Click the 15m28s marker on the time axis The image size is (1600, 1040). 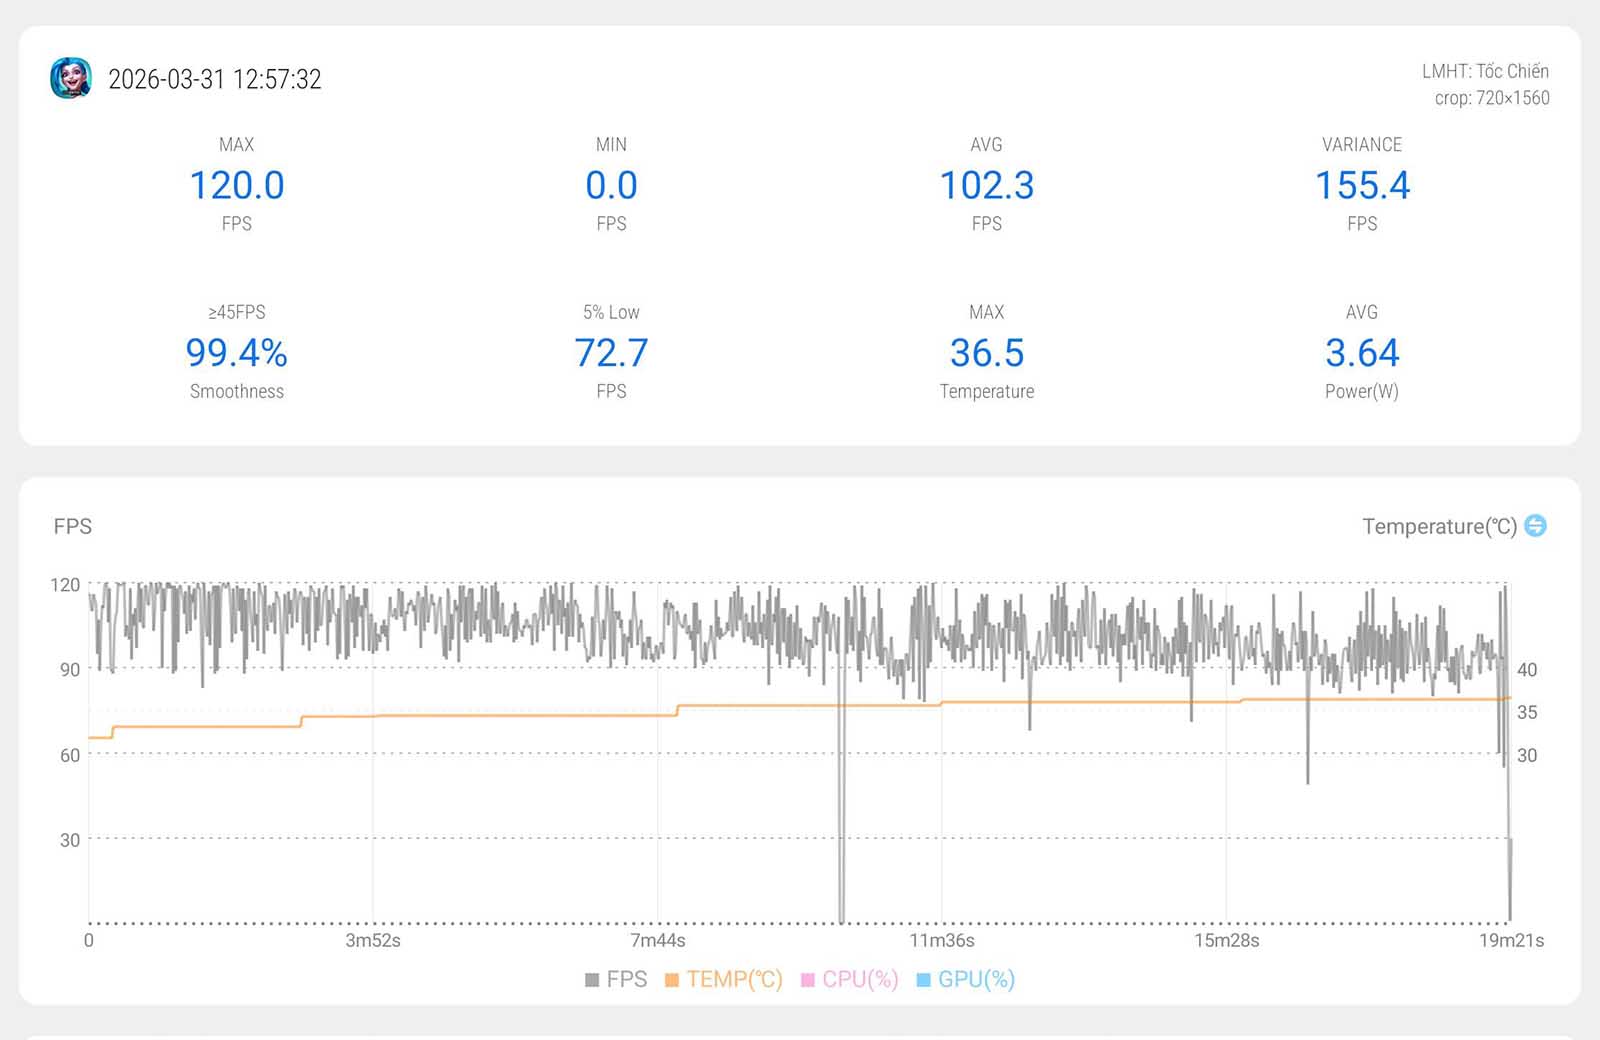(x=1226, y=940)
